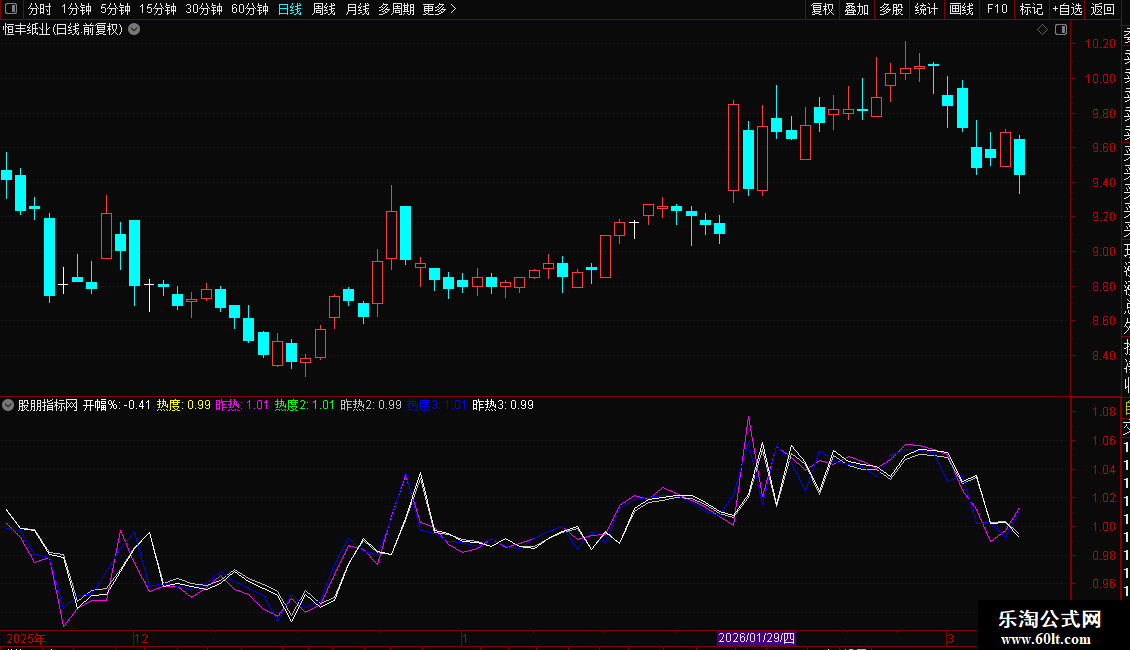
Task: Click the 2025年 label on time axis
Action: tap(26, 639)
